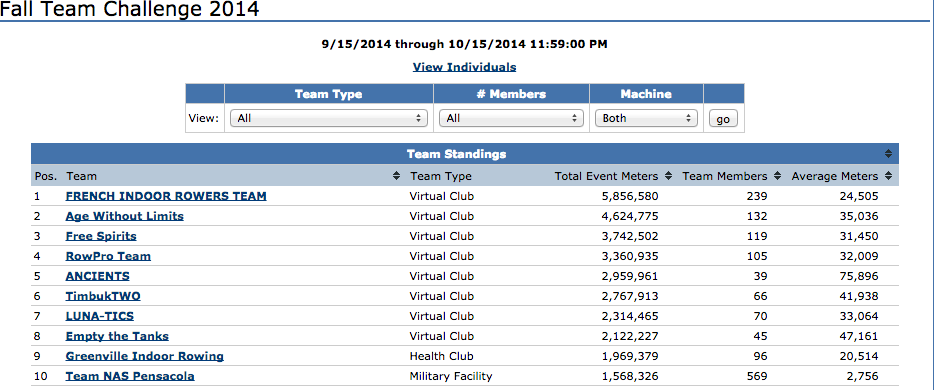Screen dimensions: 934x390
Task: Open TimbukTWO team link
Action: (x=103, y=296)
